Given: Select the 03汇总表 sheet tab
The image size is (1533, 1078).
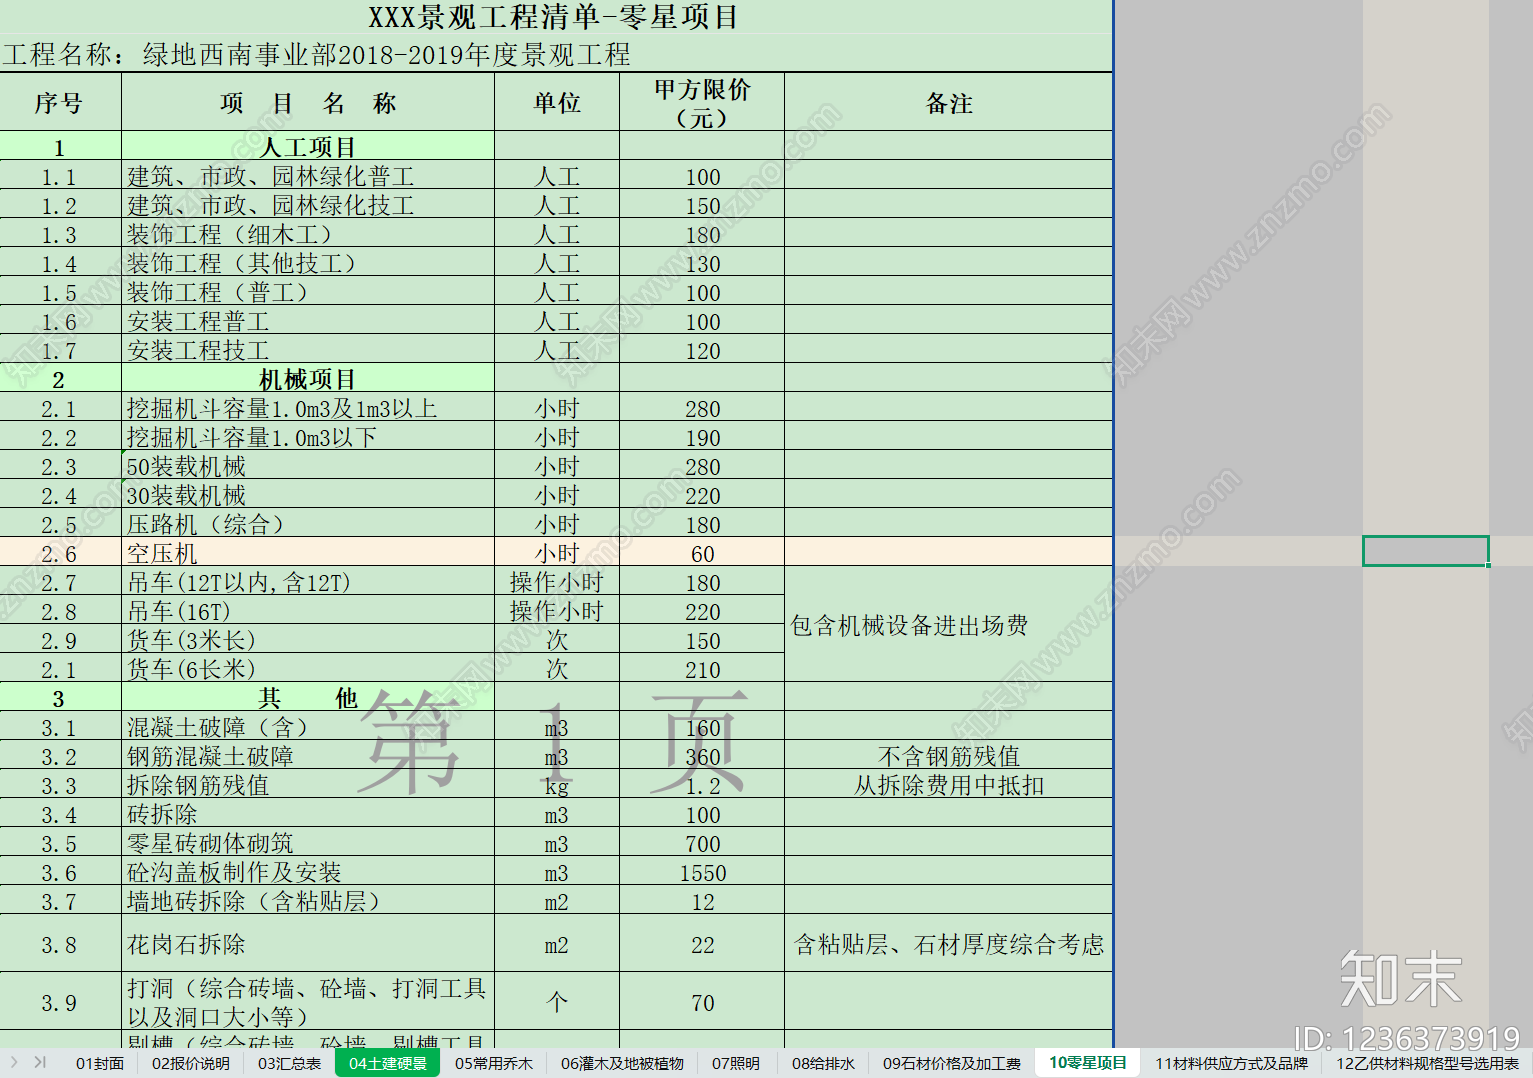Looking at the screenshot, I should pos(289,1063).
